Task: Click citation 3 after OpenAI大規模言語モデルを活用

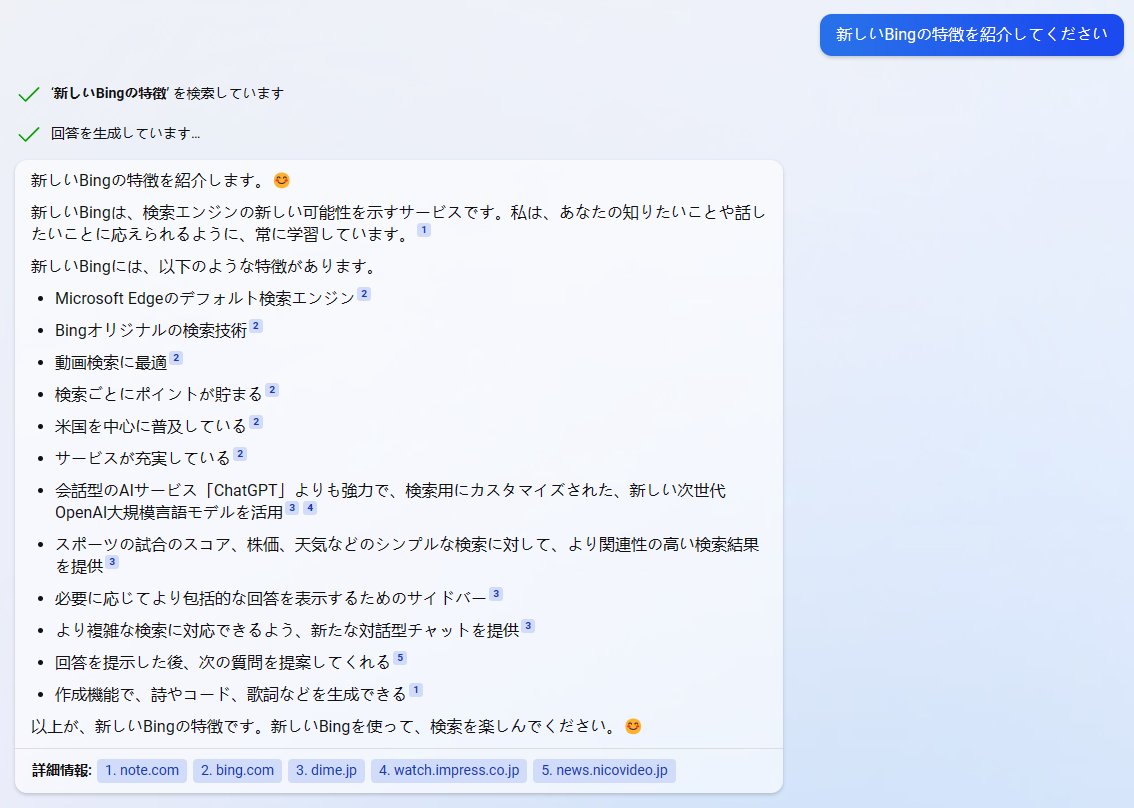Action: (292, 507)
